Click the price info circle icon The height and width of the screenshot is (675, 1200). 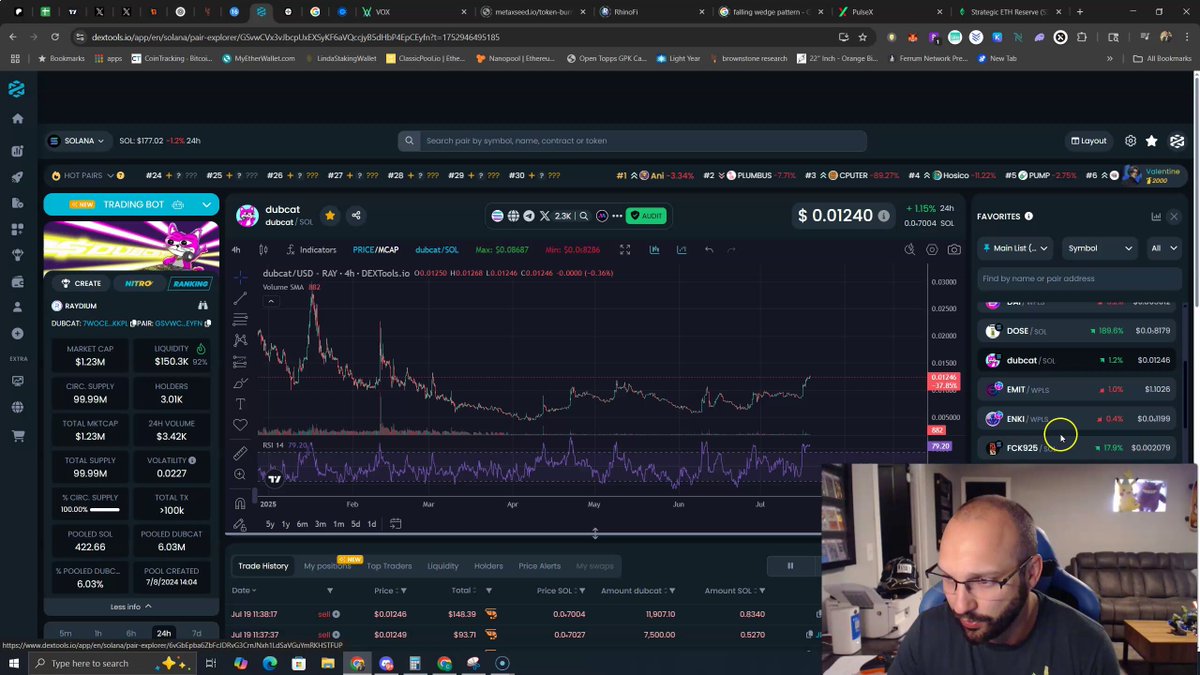(882, 214)
